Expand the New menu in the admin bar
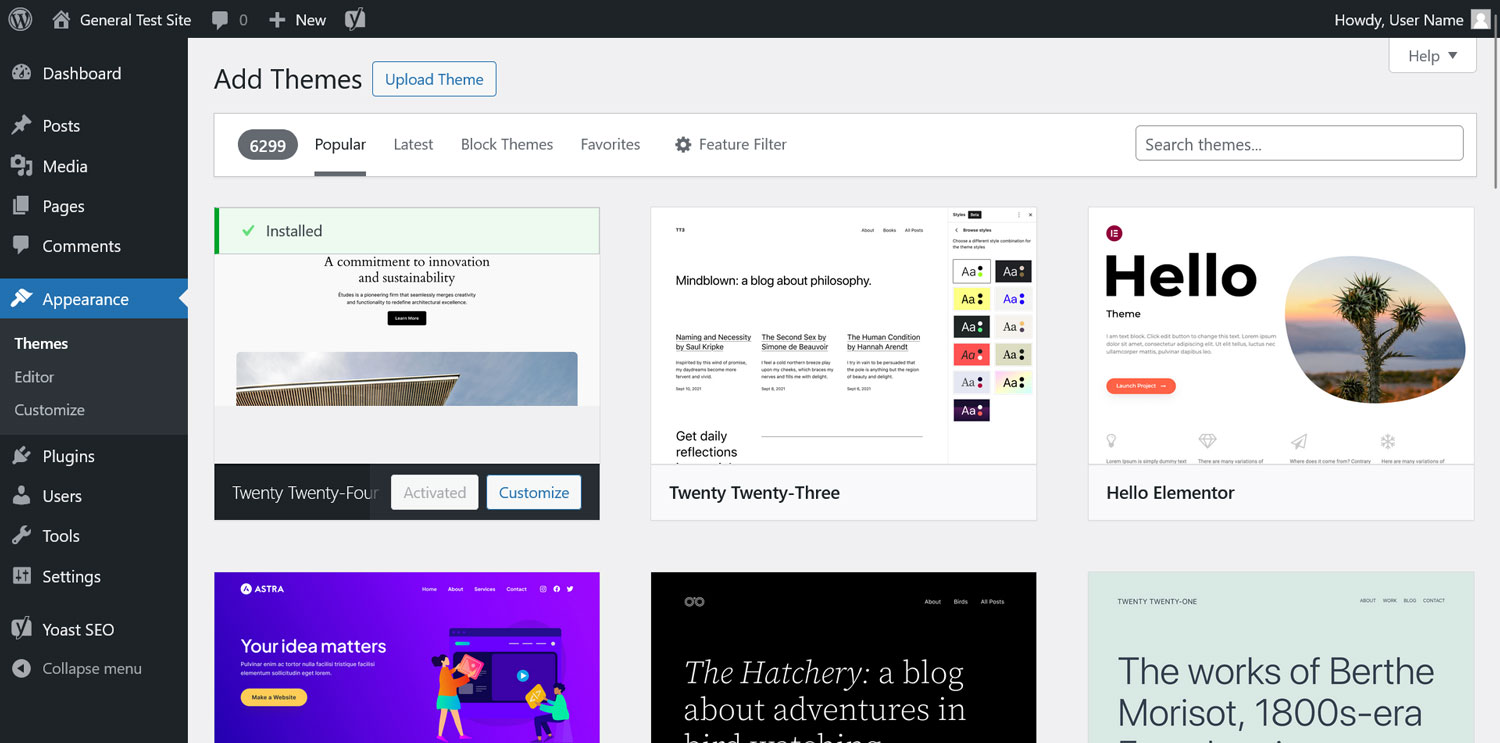 click(x=296, y=19)
